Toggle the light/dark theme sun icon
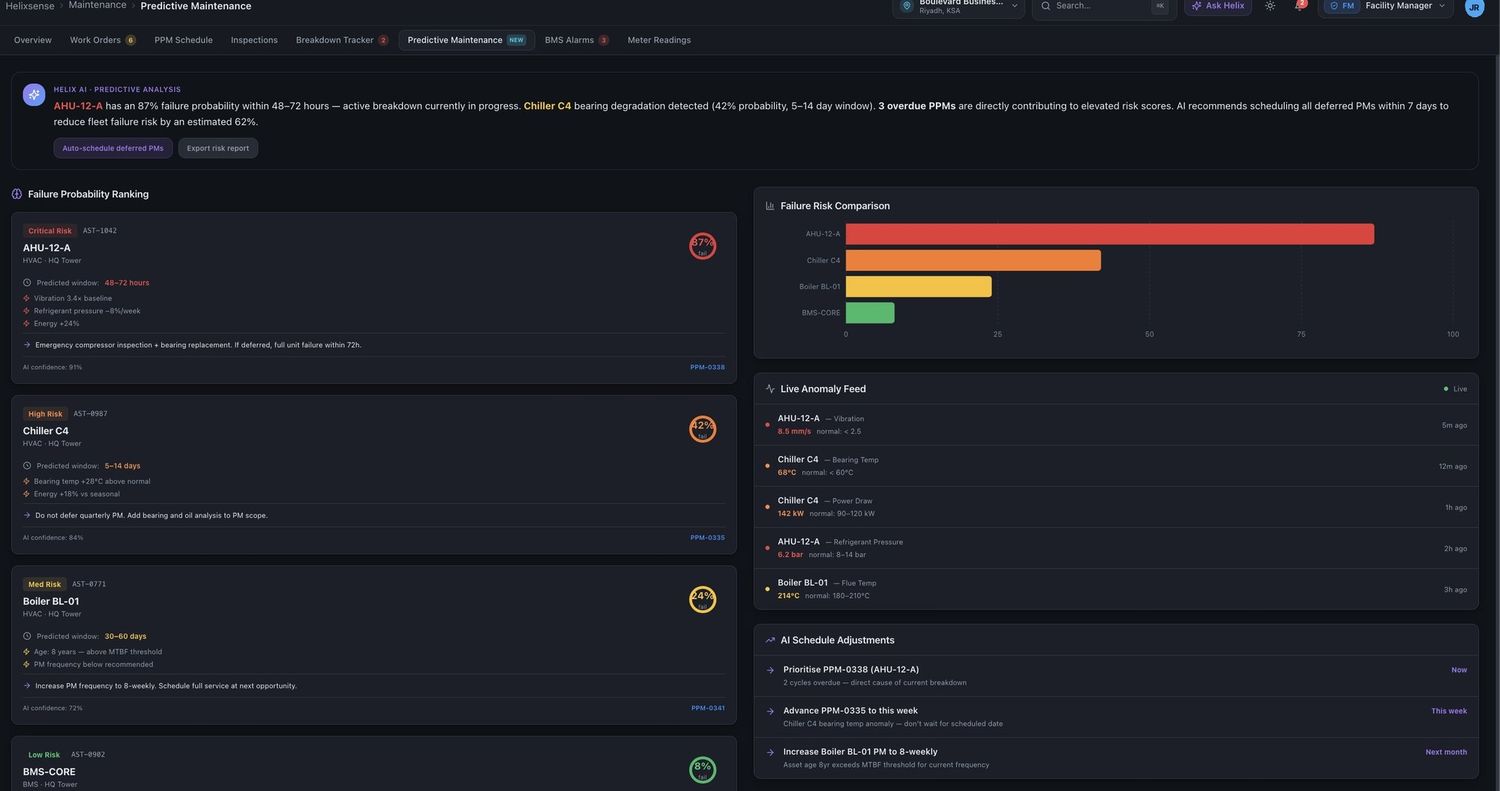Screen dimensions: 1500x791 pos(1270,6)
